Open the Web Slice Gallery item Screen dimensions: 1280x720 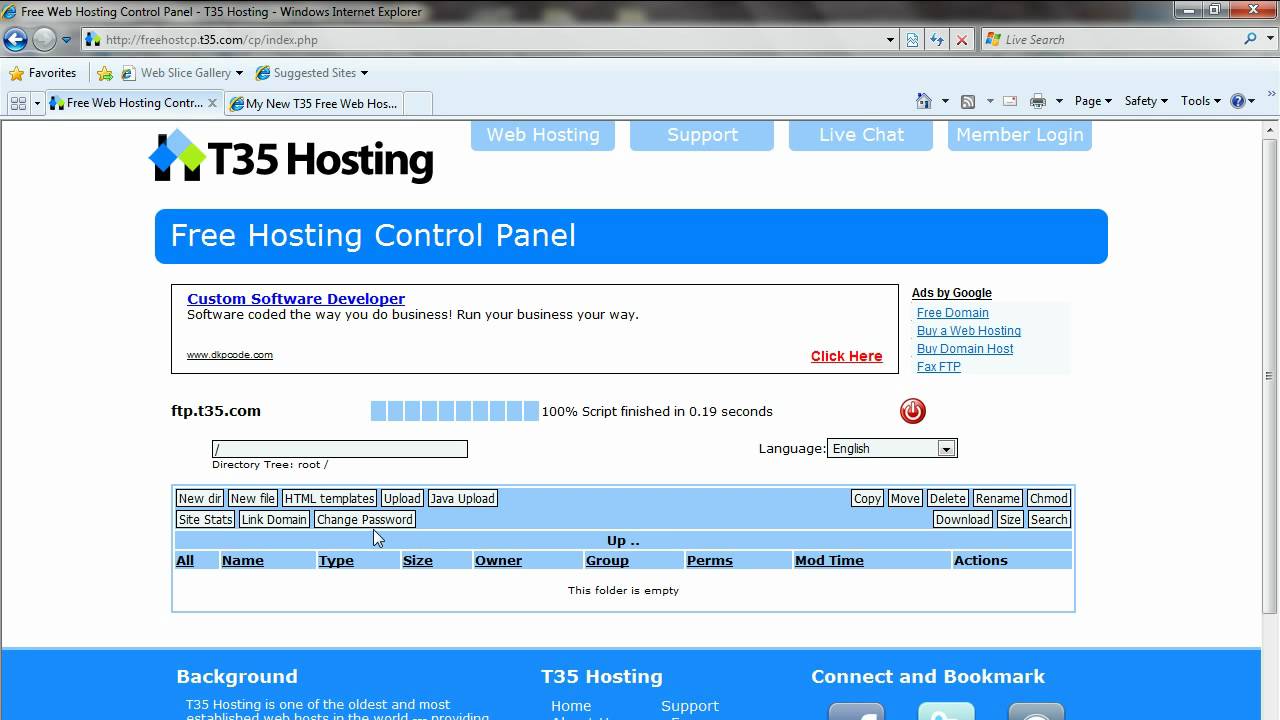coord(181,73)
